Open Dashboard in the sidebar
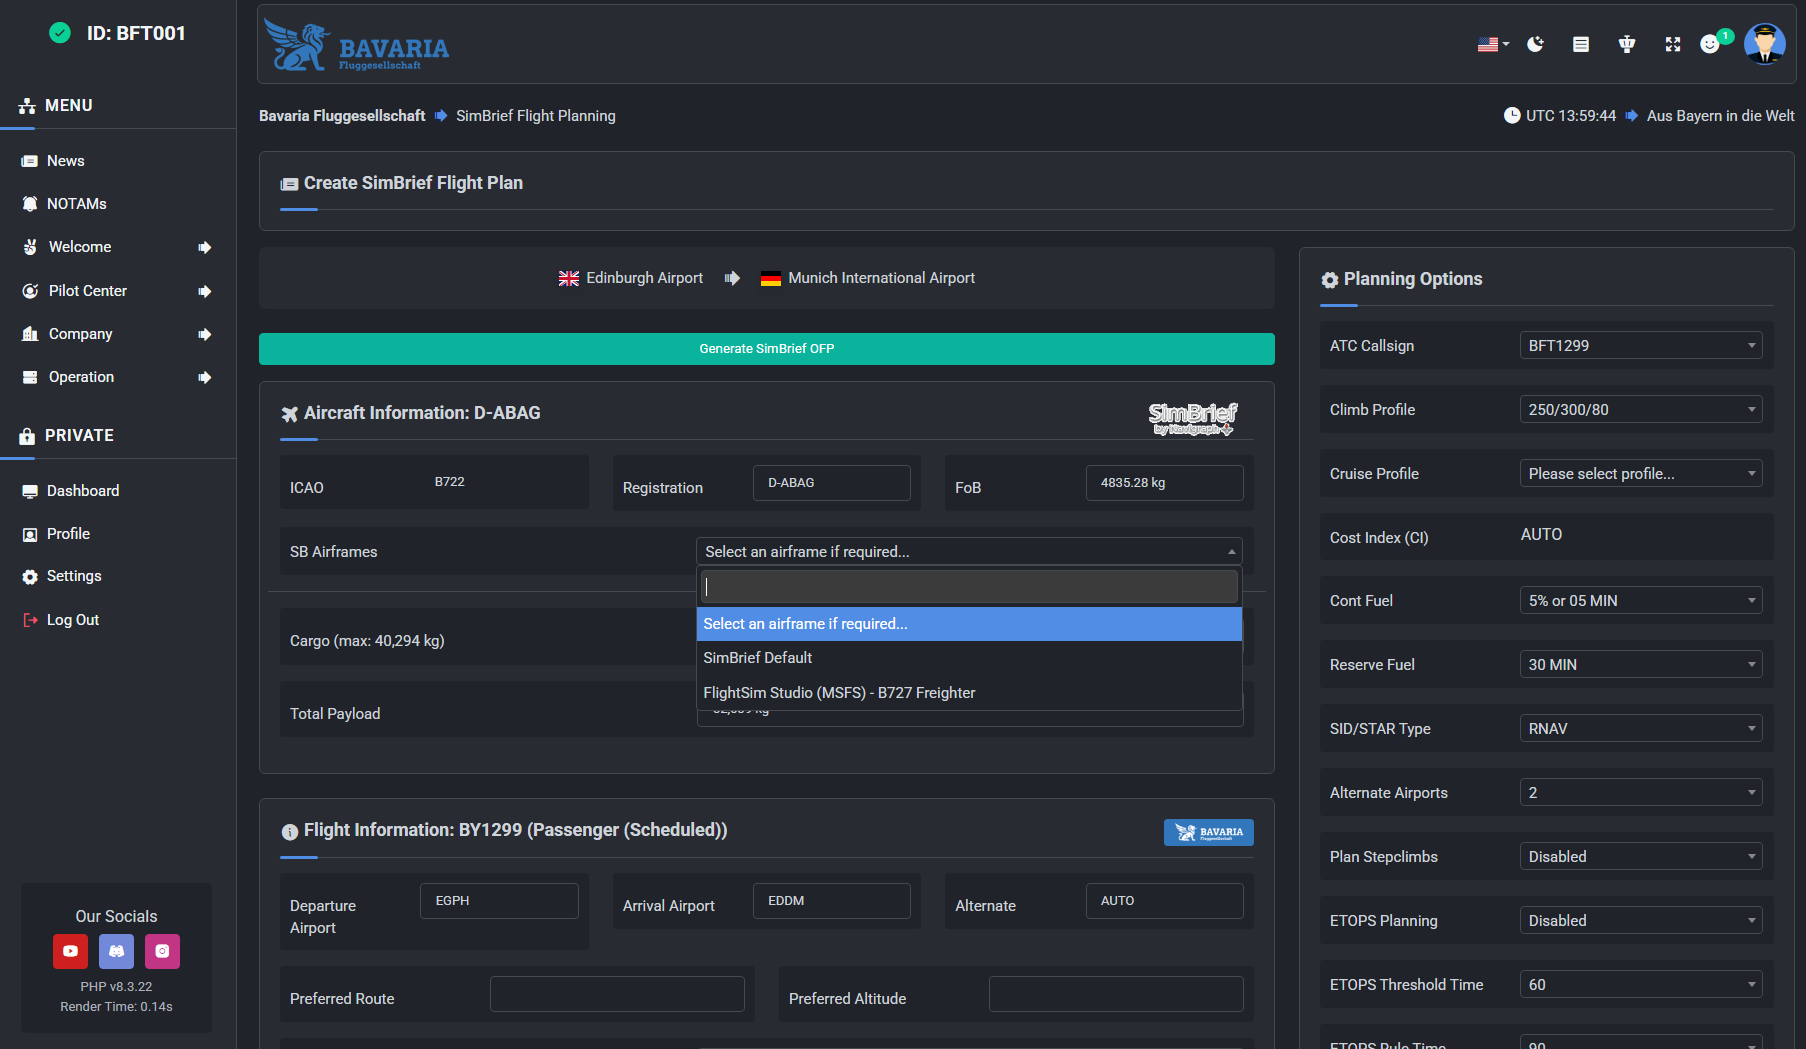 click(x=83, y=491)
